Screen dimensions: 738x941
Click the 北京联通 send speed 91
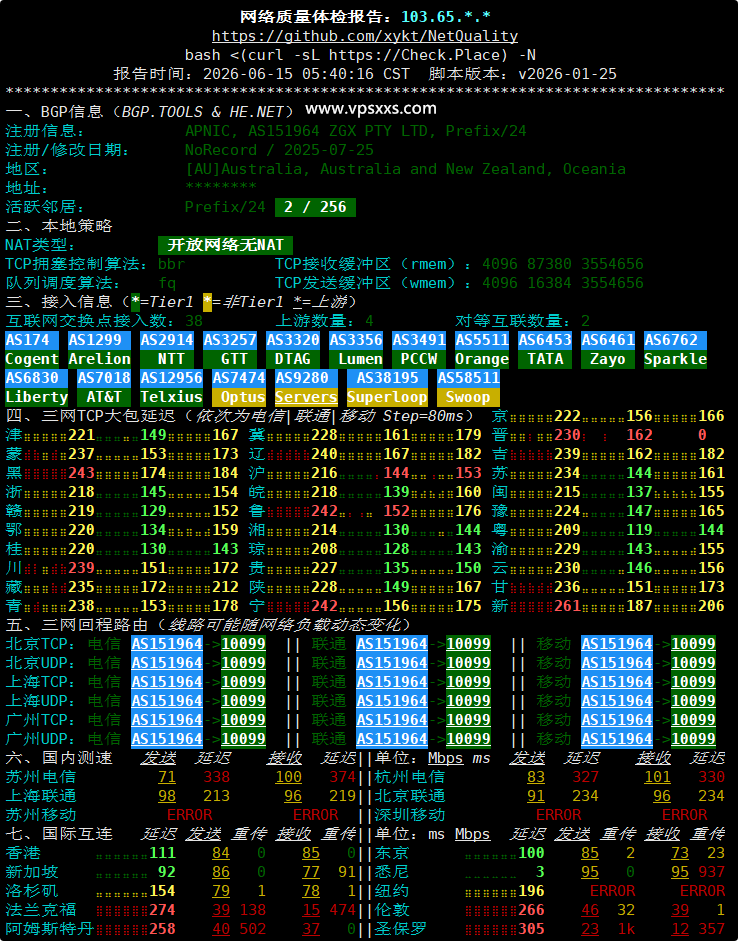click(x=536, y=796)
